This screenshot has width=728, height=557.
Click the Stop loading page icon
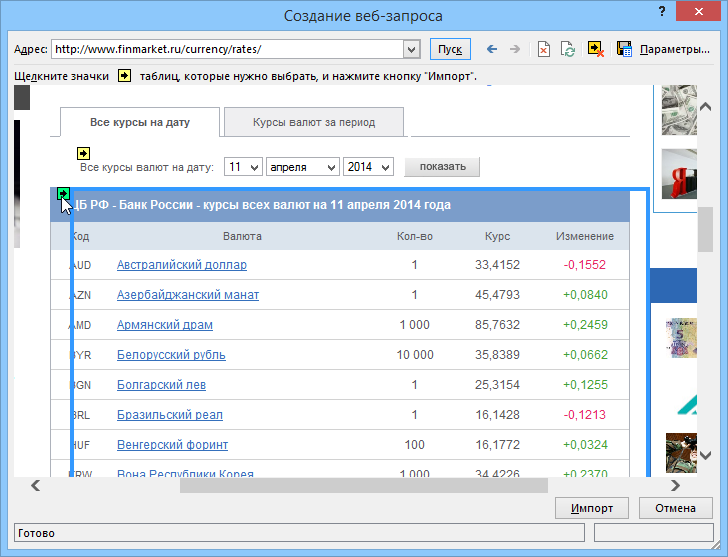[544, 49]
